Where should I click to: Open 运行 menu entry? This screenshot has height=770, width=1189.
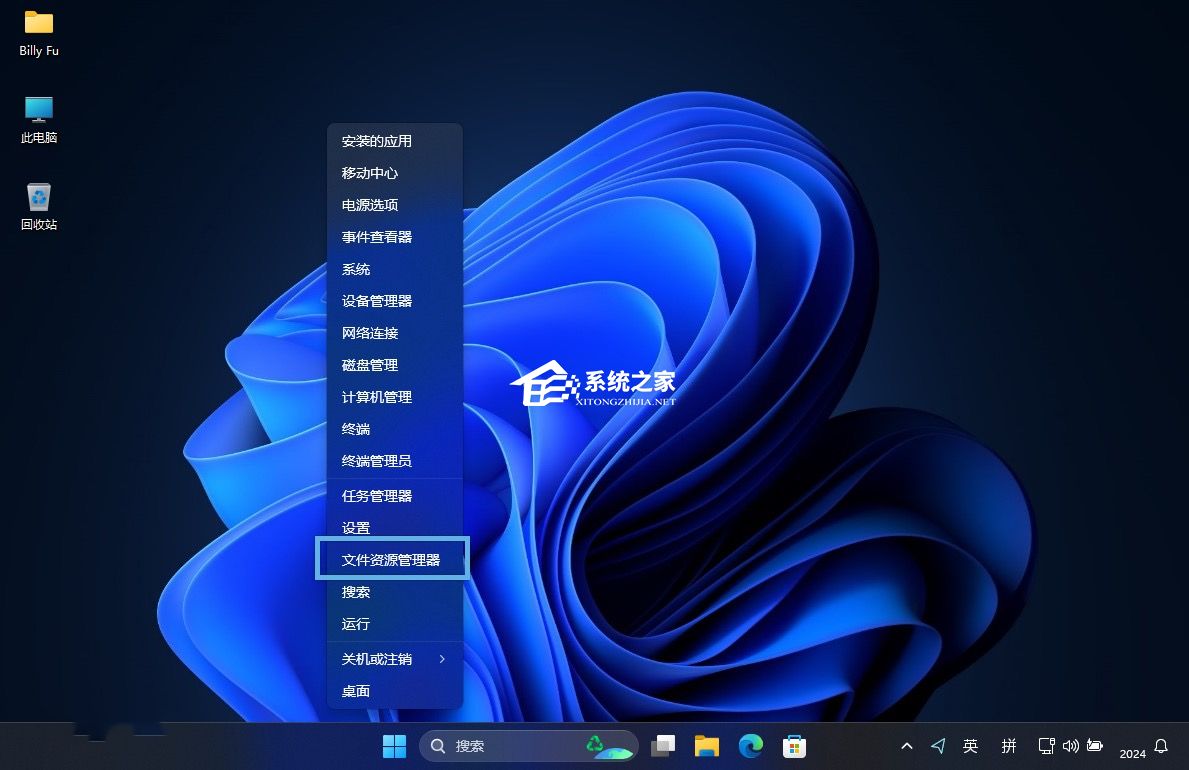tap(394, 624)
